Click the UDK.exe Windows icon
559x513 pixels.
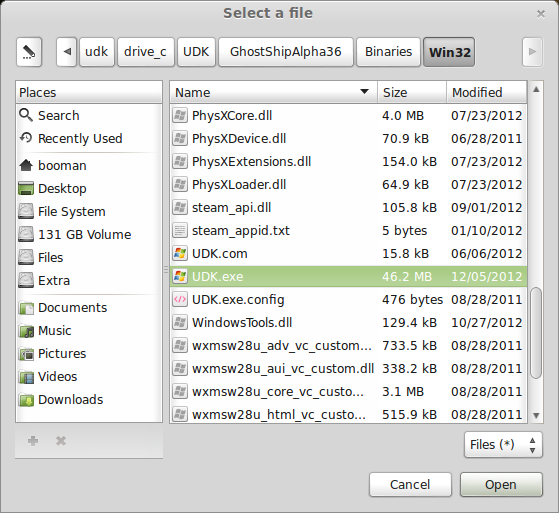pyautogui.click(x=180, y=276)
